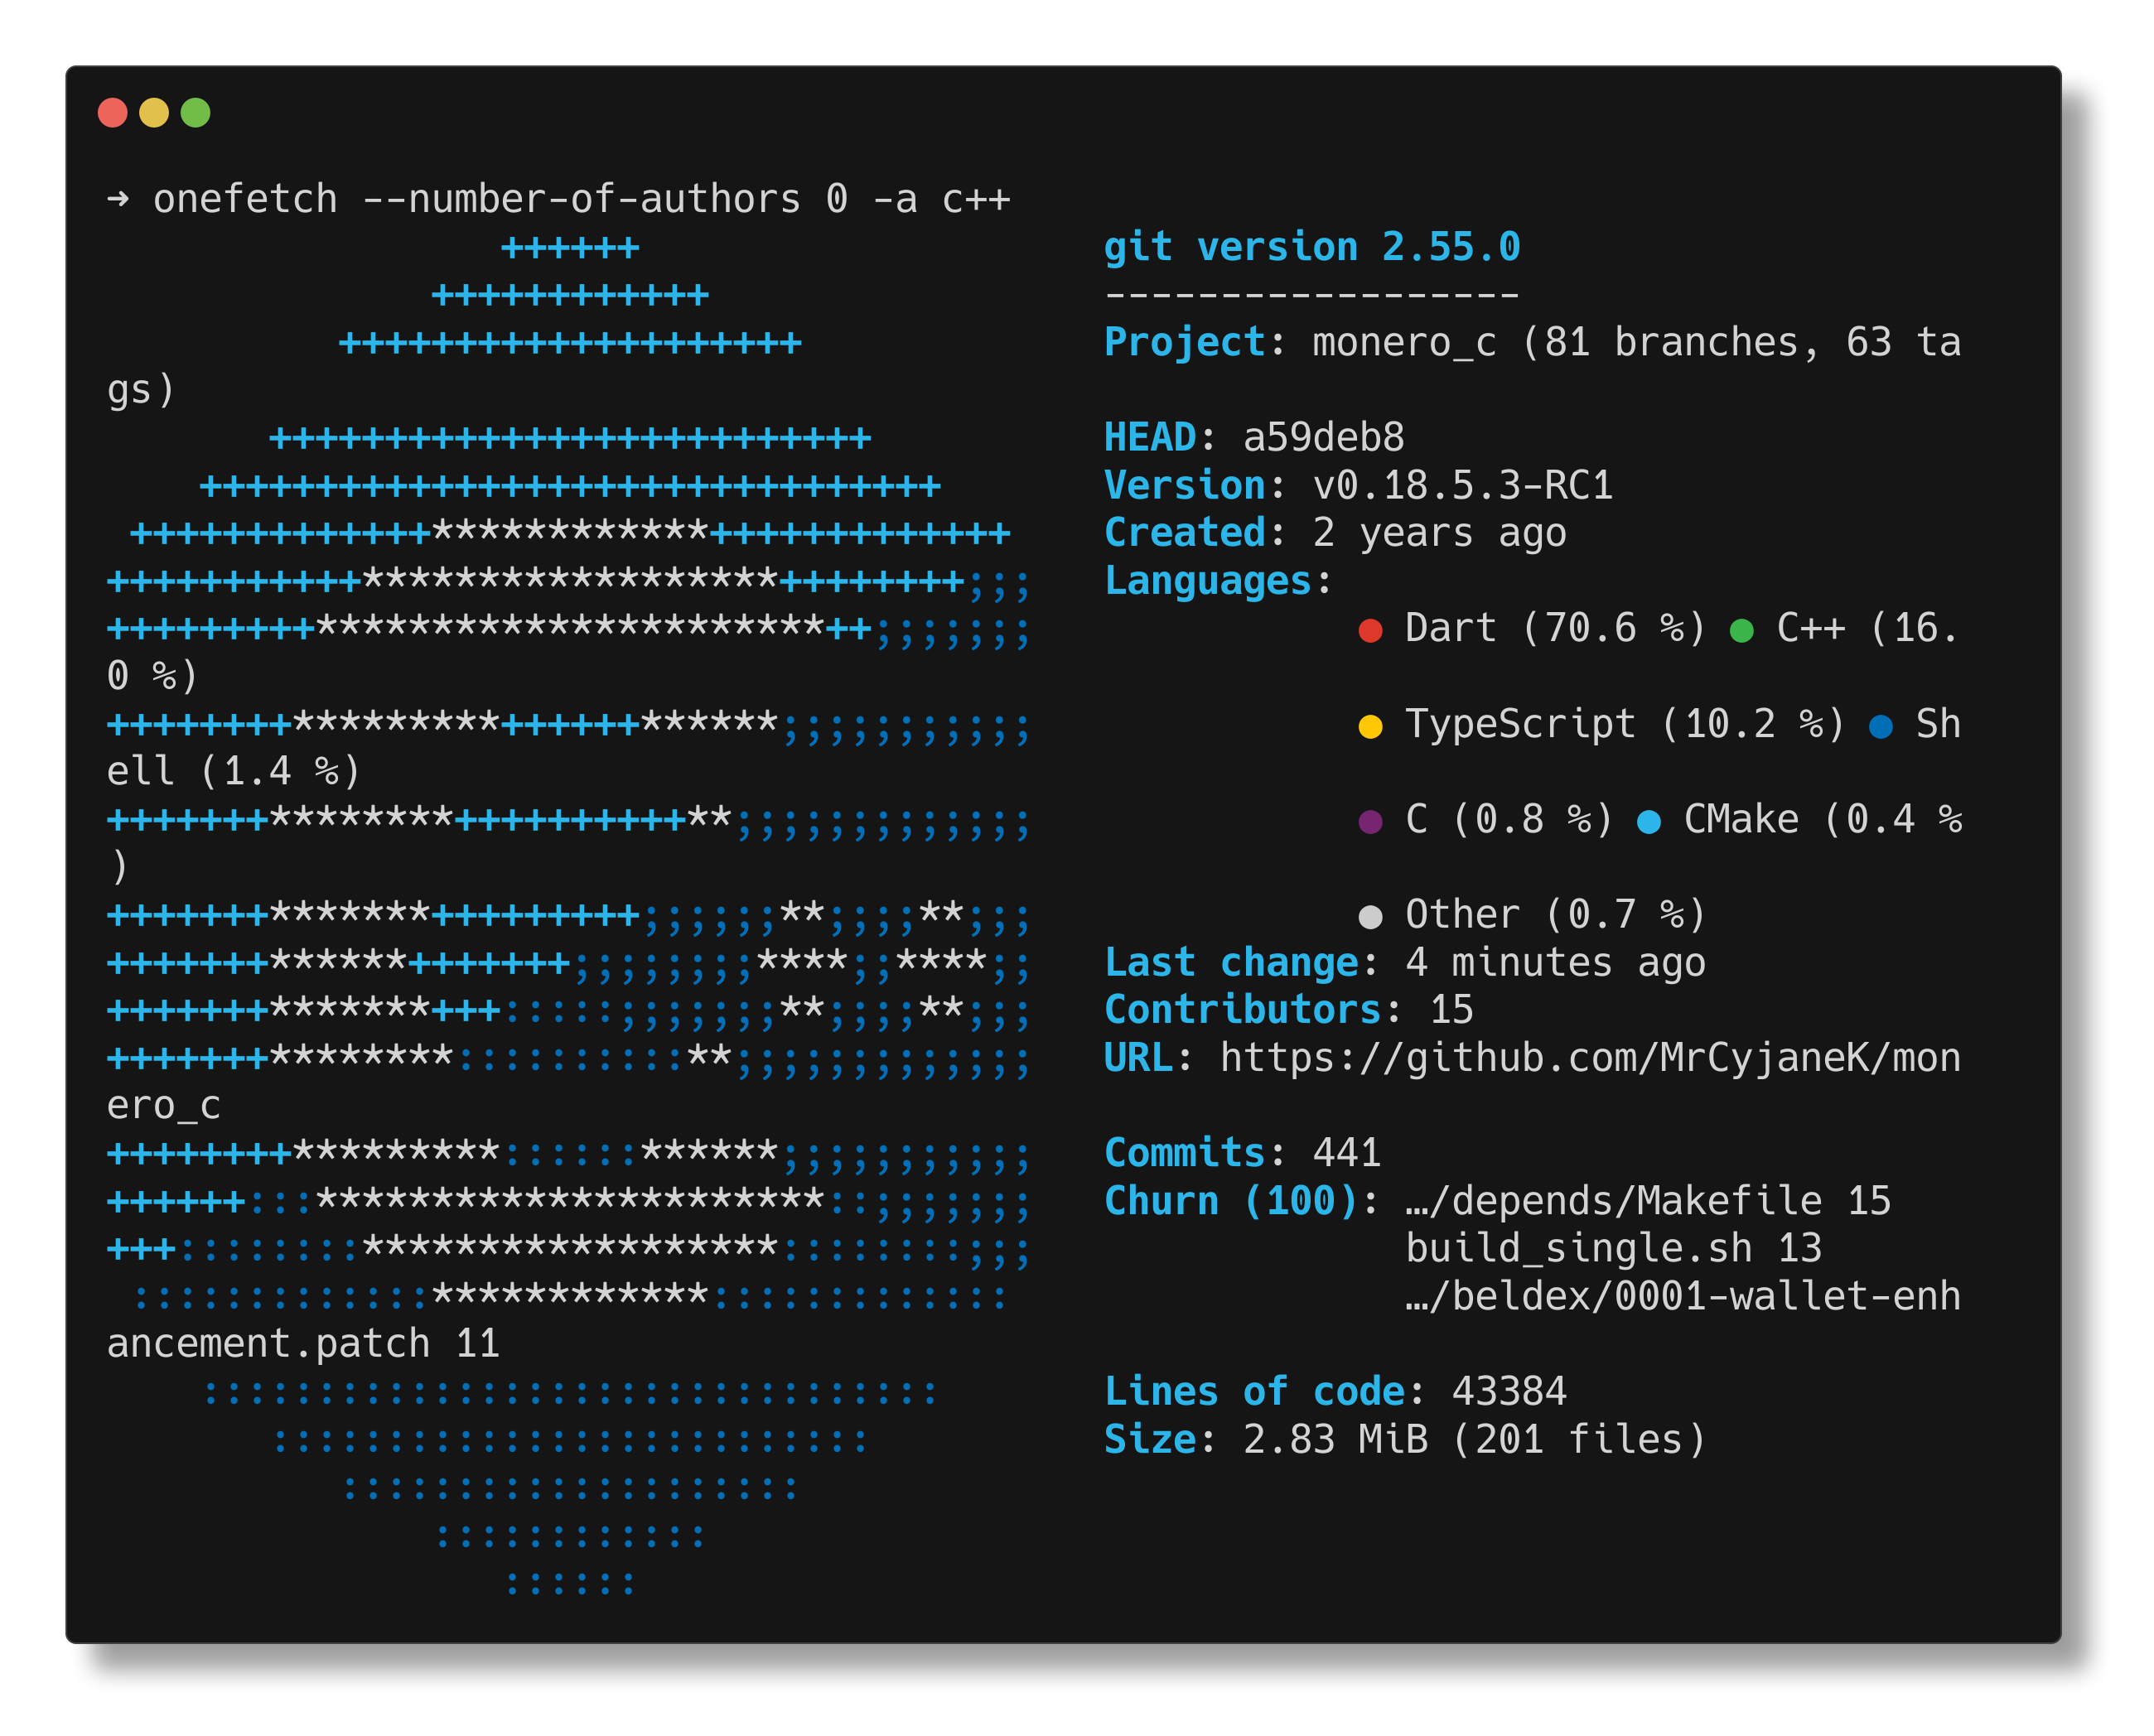Open the github.com/MrCyjaneK URL
This screenshot has width=2154, height=1736.
click(1590, 1058)
